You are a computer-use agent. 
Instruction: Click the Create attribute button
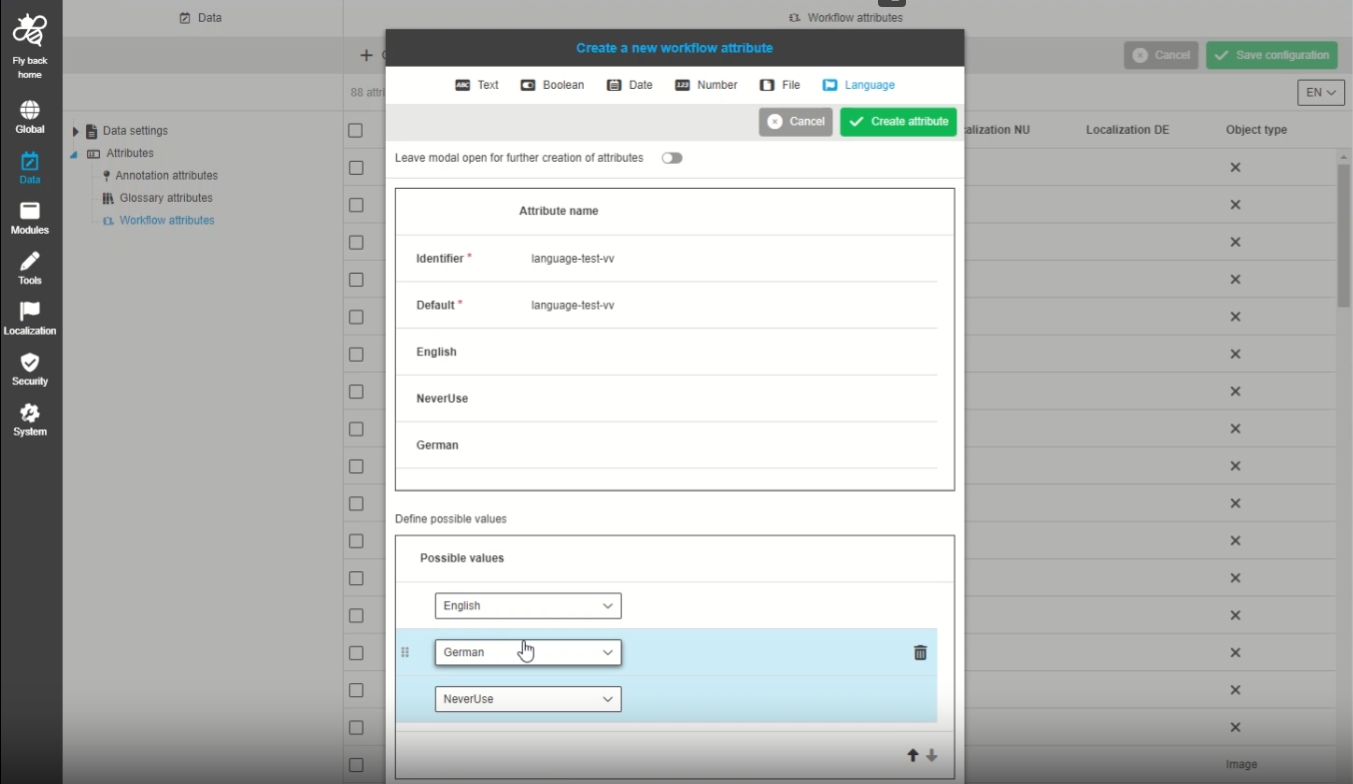[898, 122]
